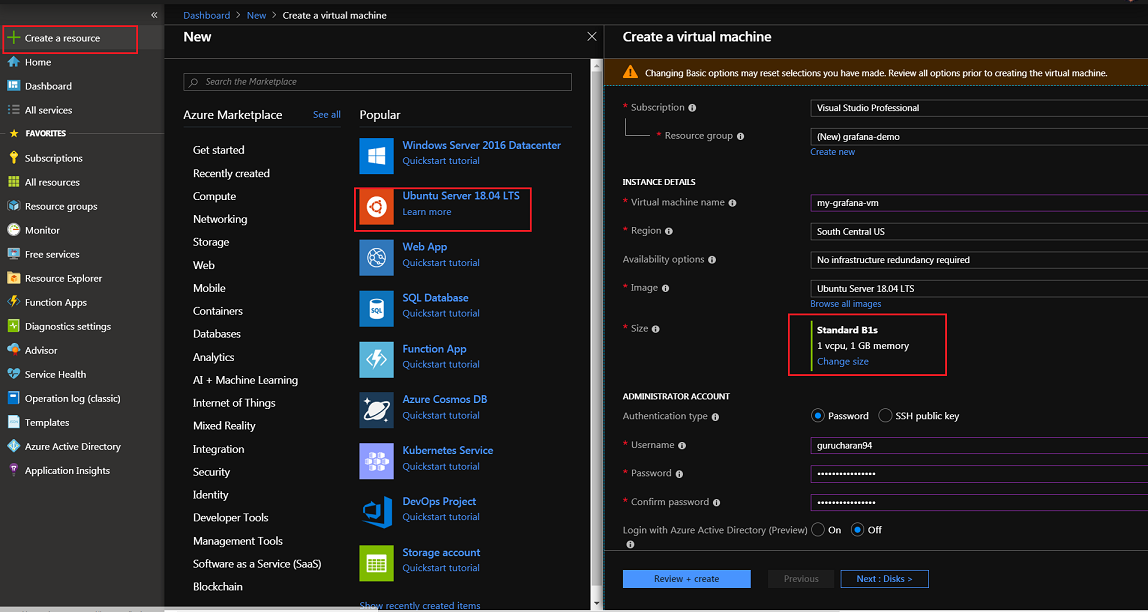1148x612 pixels.
Task: Open the Availability options dropdown
Action: click(x=979, y=260)
